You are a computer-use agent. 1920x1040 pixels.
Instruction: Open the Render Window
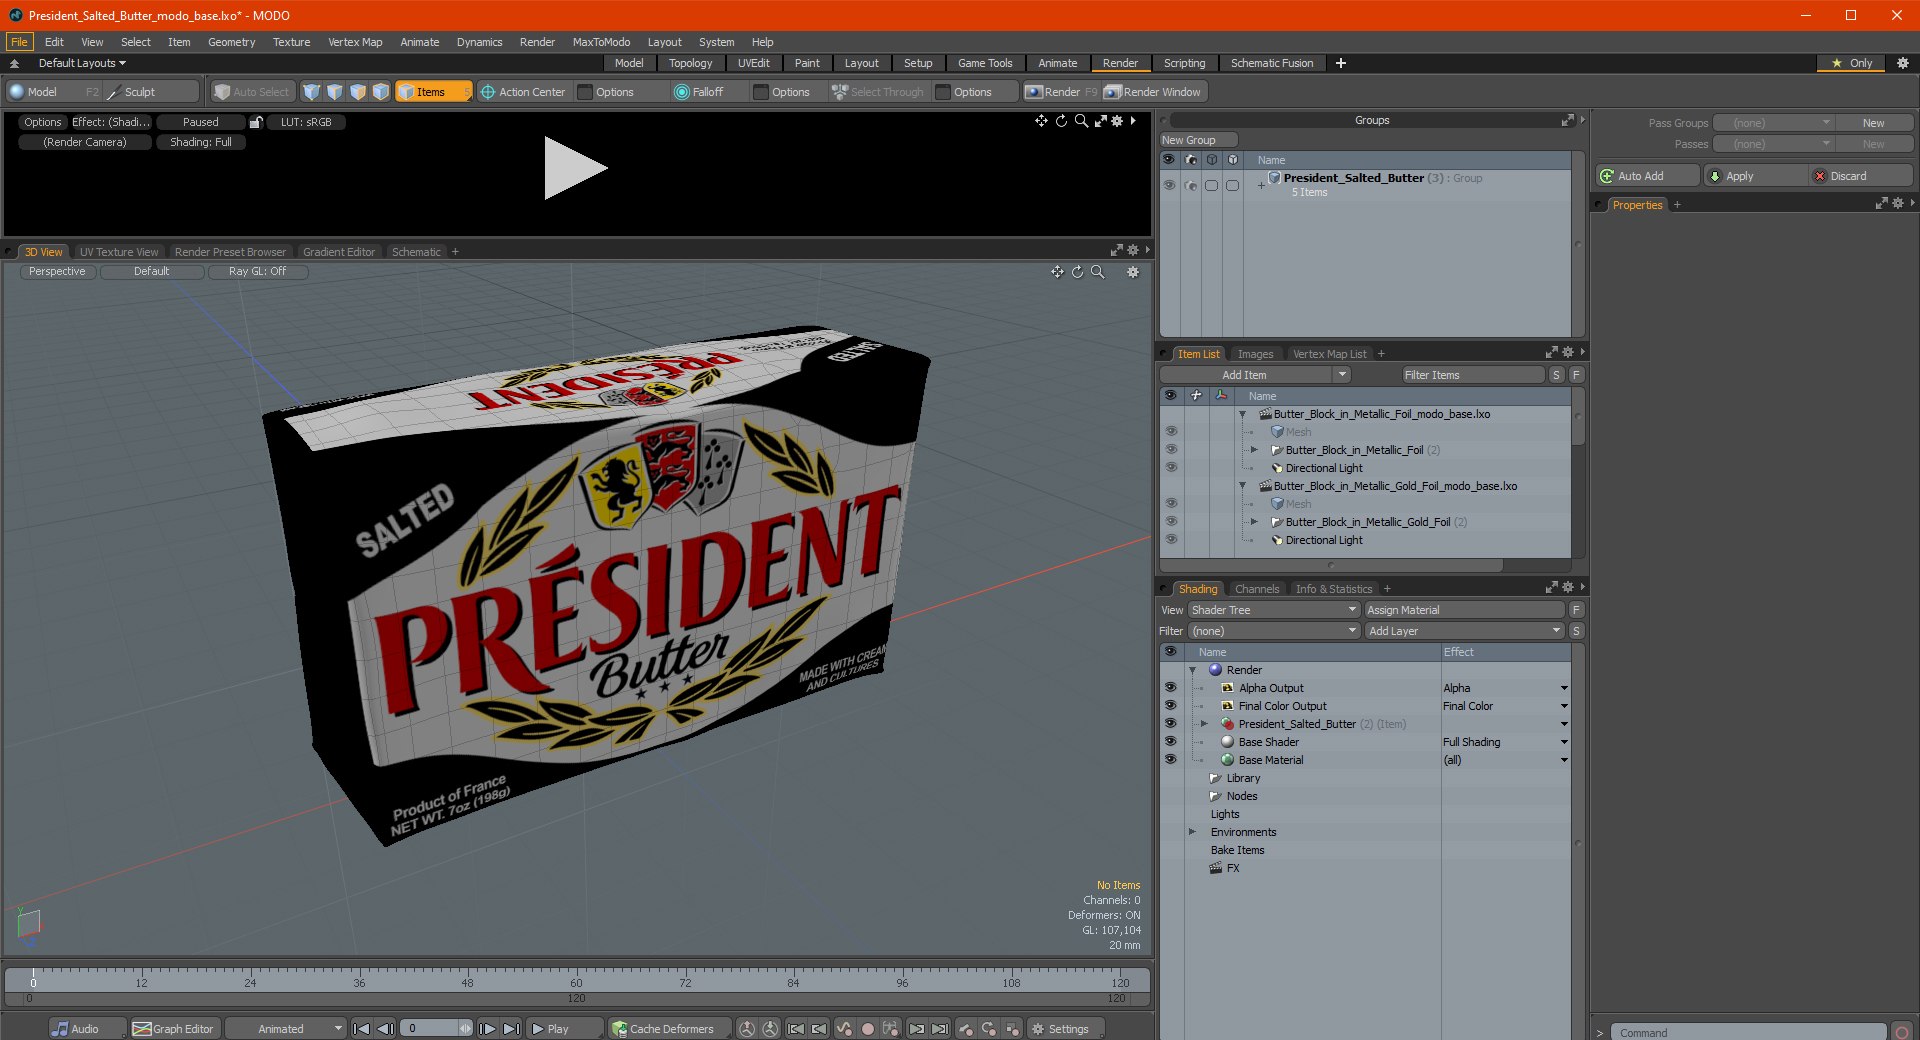click(1155, 92)
